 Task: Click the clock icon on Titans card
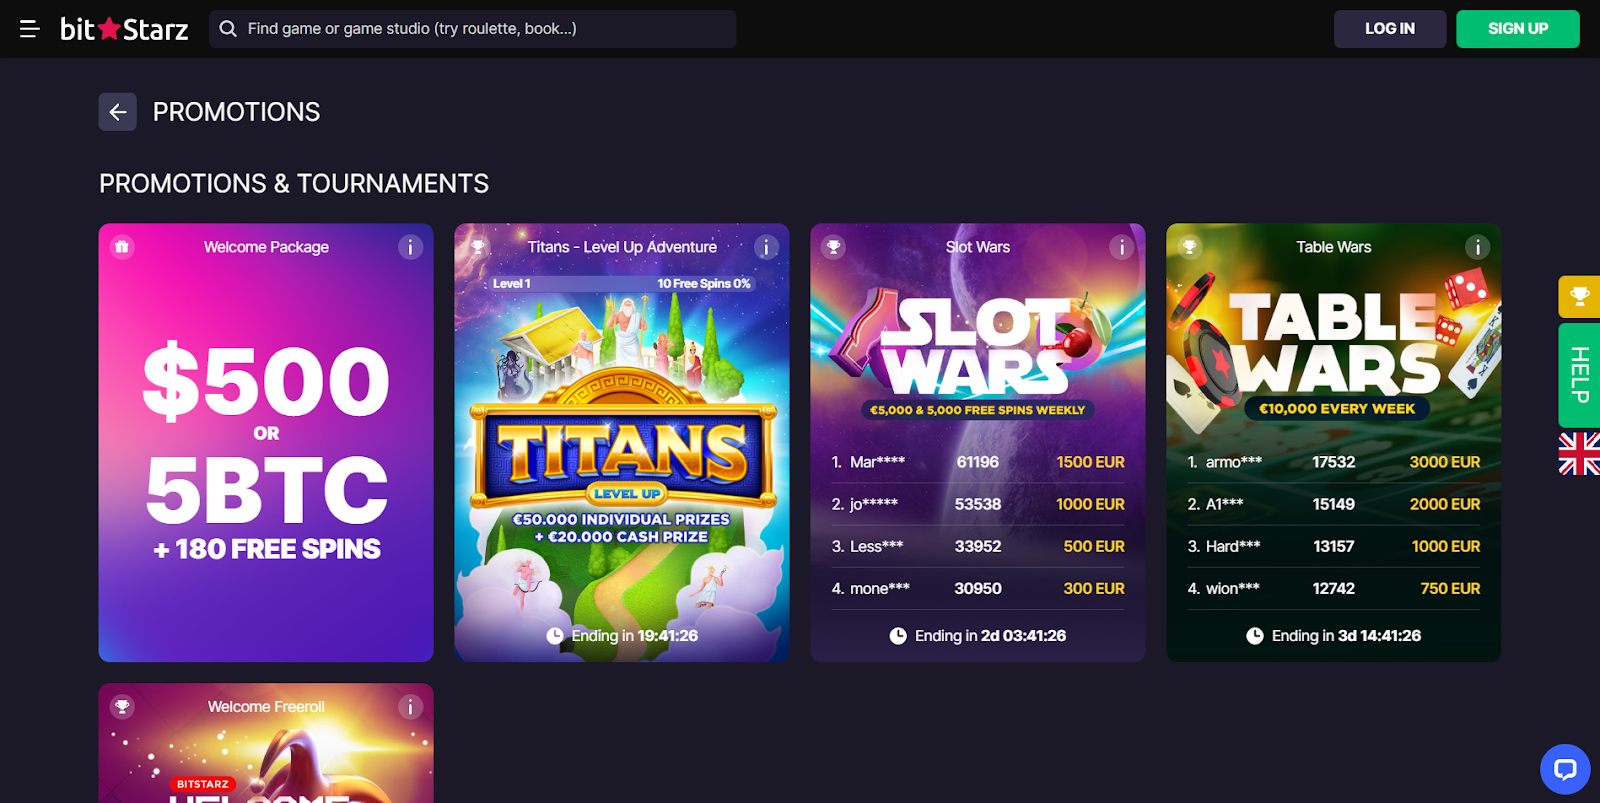555,636
